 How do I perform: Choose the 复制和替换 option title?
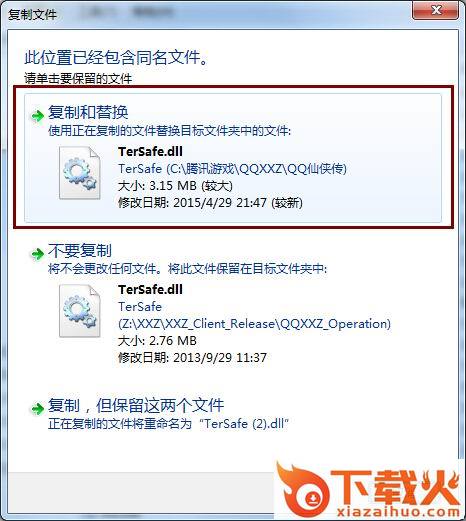[x=88, y=112]
